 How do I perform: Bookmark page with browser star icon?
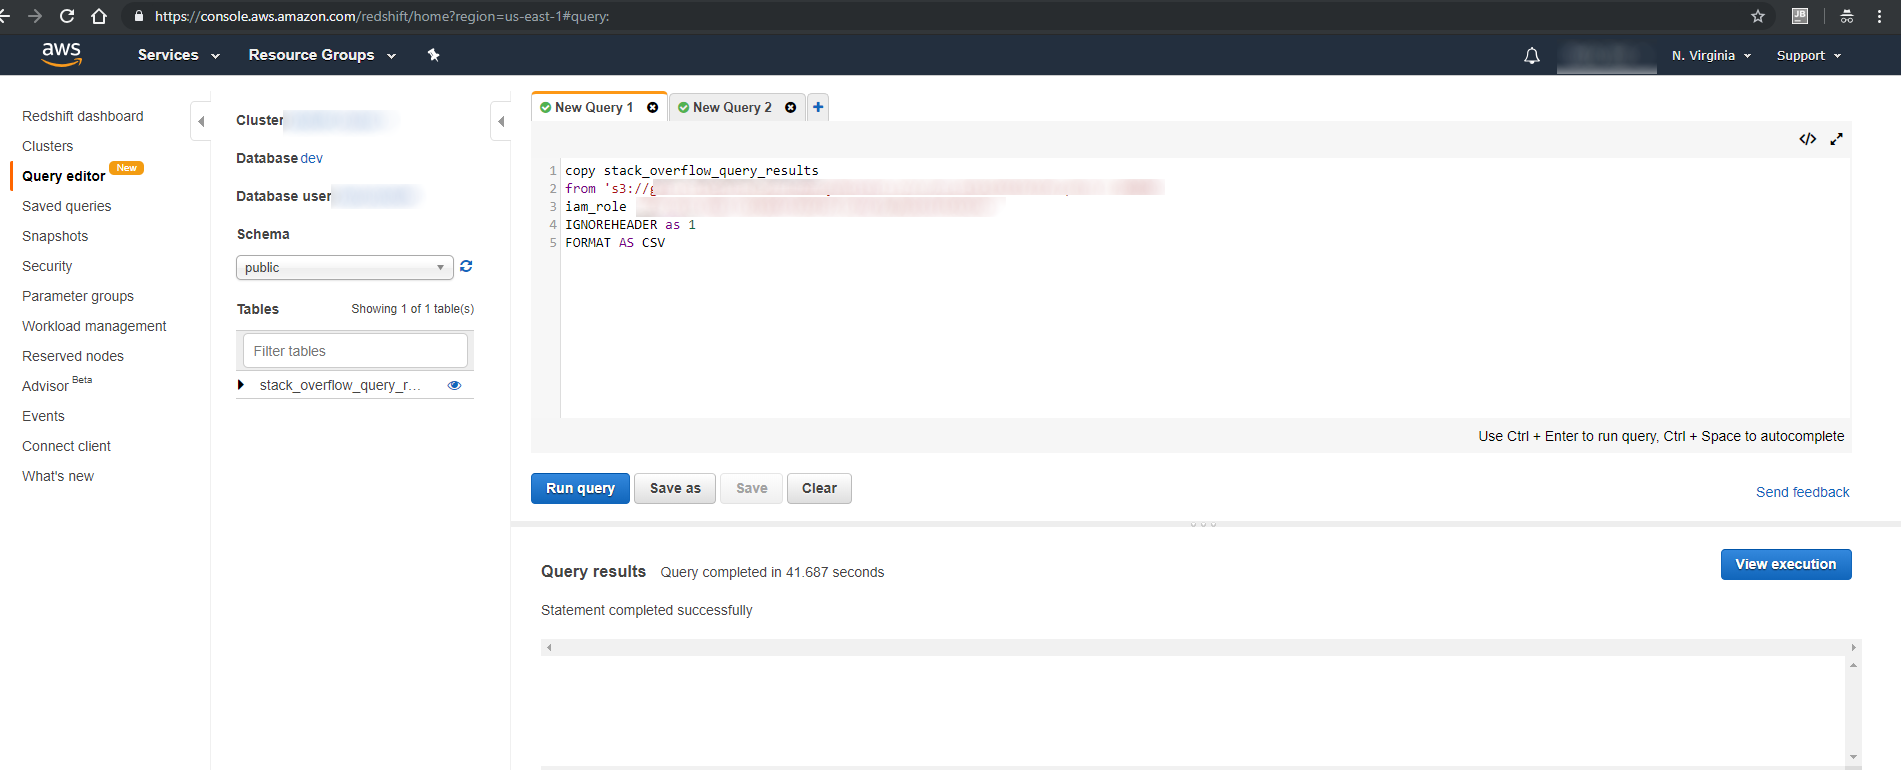pos(1757,16)
